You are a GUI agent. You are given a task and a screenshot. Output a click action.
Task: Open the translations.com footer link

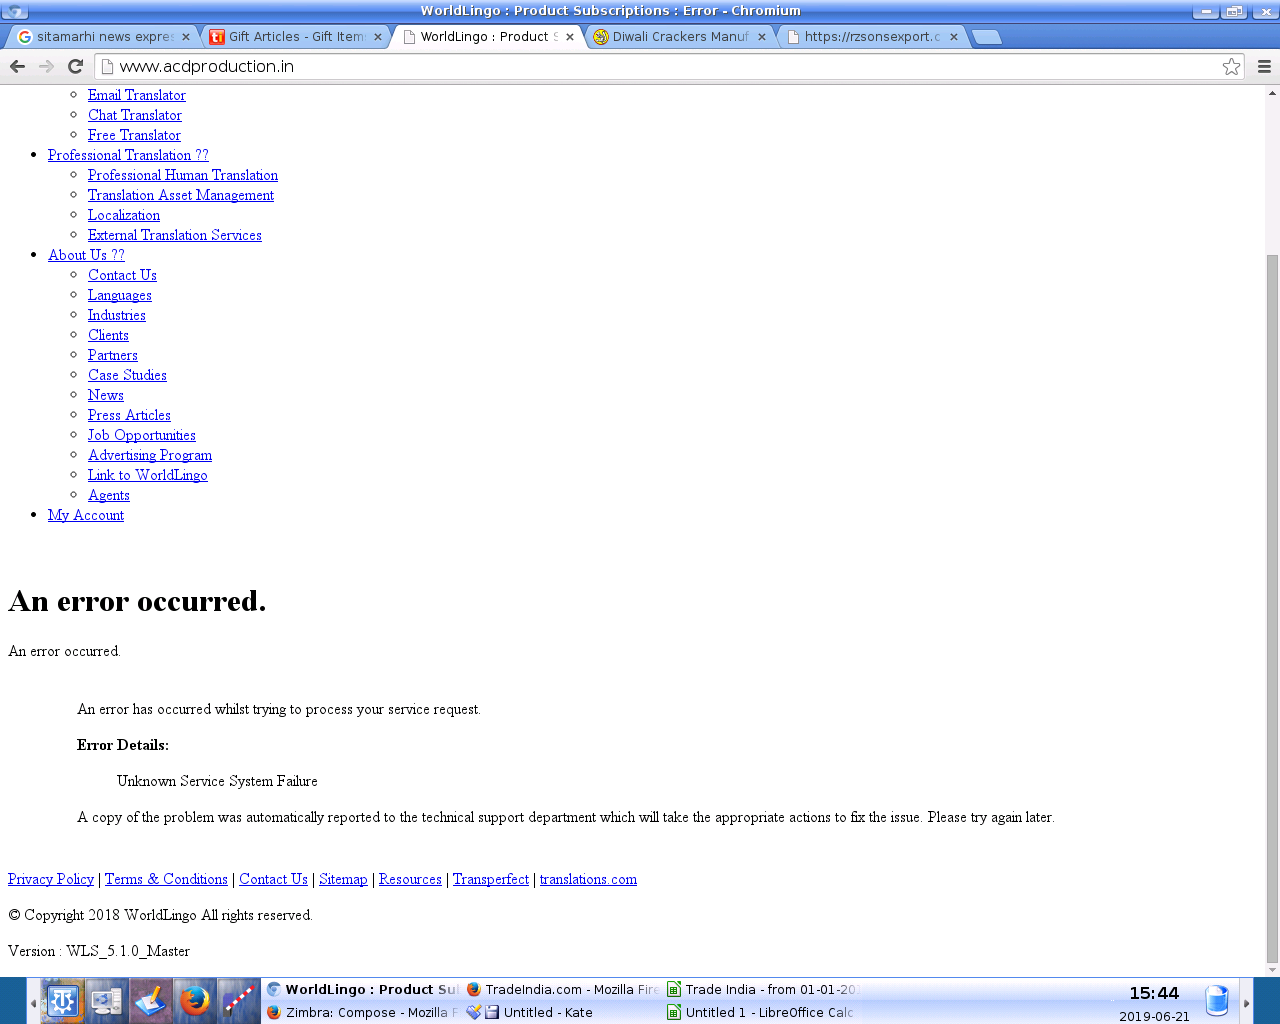point(588,879)
